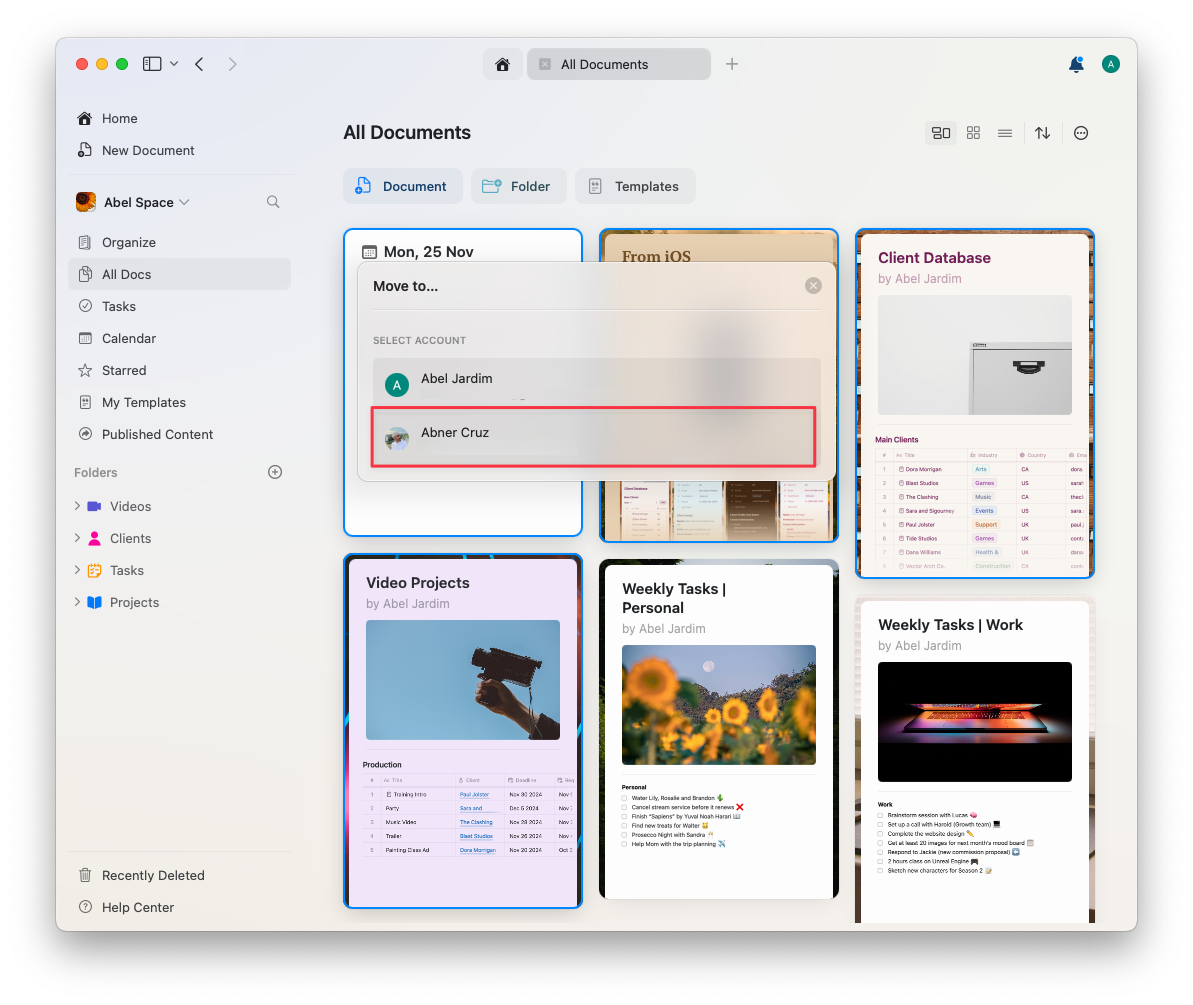Select the Tasks folder calendar icon
The image size is (1193, 1005).
(94, 570)
